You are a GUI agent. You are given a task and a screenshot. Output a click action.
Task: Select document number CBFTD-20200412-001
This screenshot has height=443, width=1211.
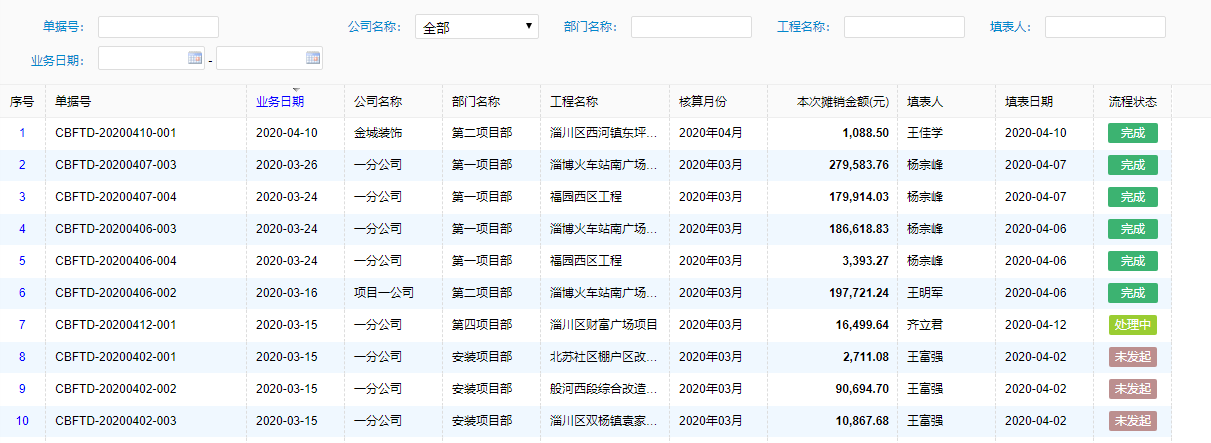tap(116, 325)
